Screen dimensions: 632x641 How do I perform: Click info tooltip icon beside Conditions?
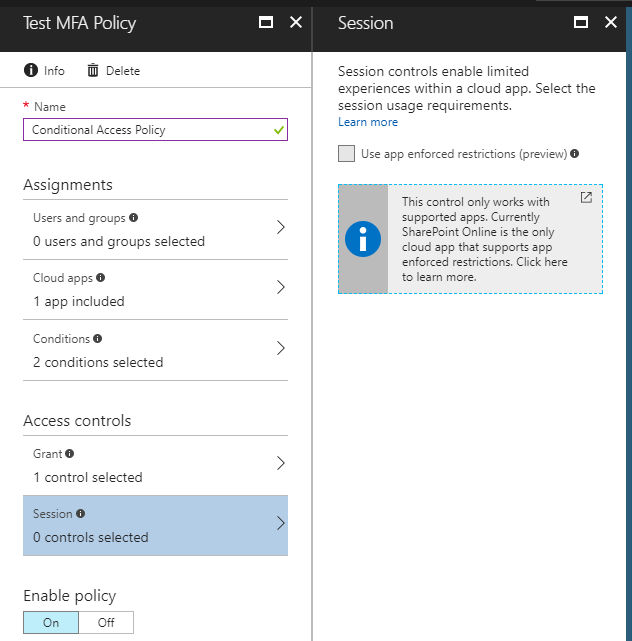click(x=97, y=339)
